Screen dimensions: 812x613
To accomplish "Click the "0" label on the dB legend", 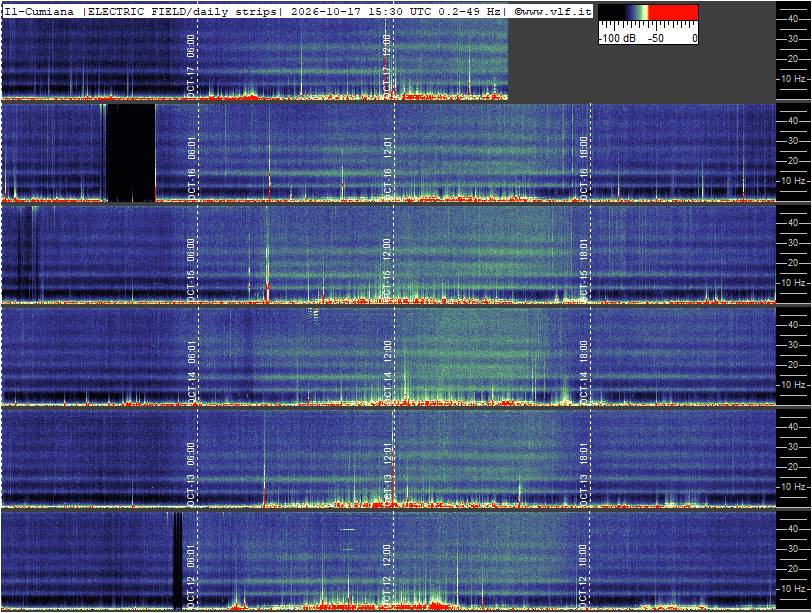I will 694,38.
